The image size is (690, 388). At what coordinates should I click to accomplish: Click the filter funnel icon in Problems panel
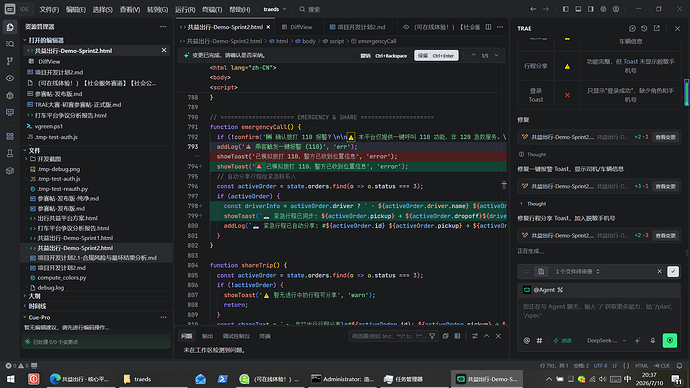[x=432, y=336]
